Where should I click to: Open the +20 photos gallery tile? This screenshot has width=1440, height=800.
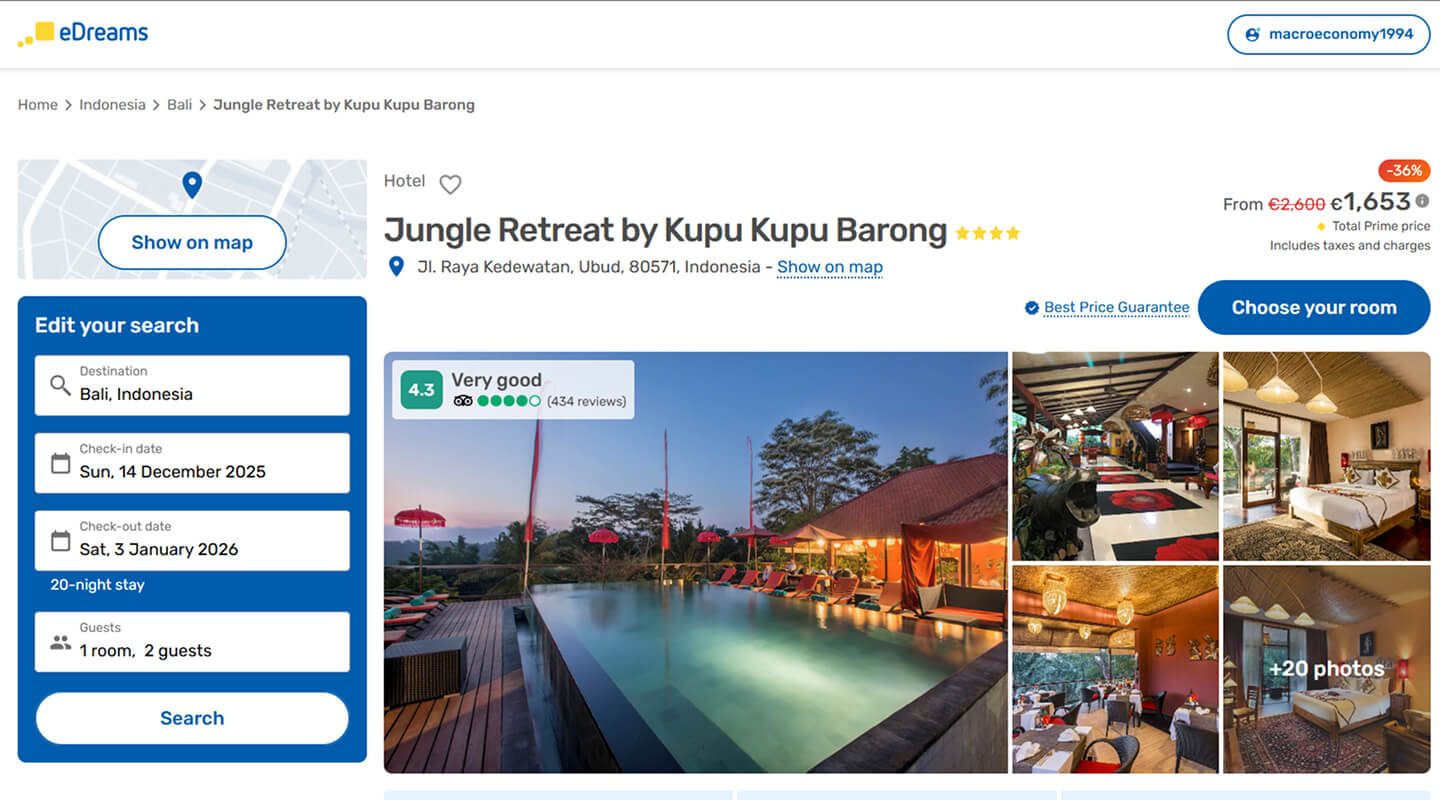coord(1327,669)
